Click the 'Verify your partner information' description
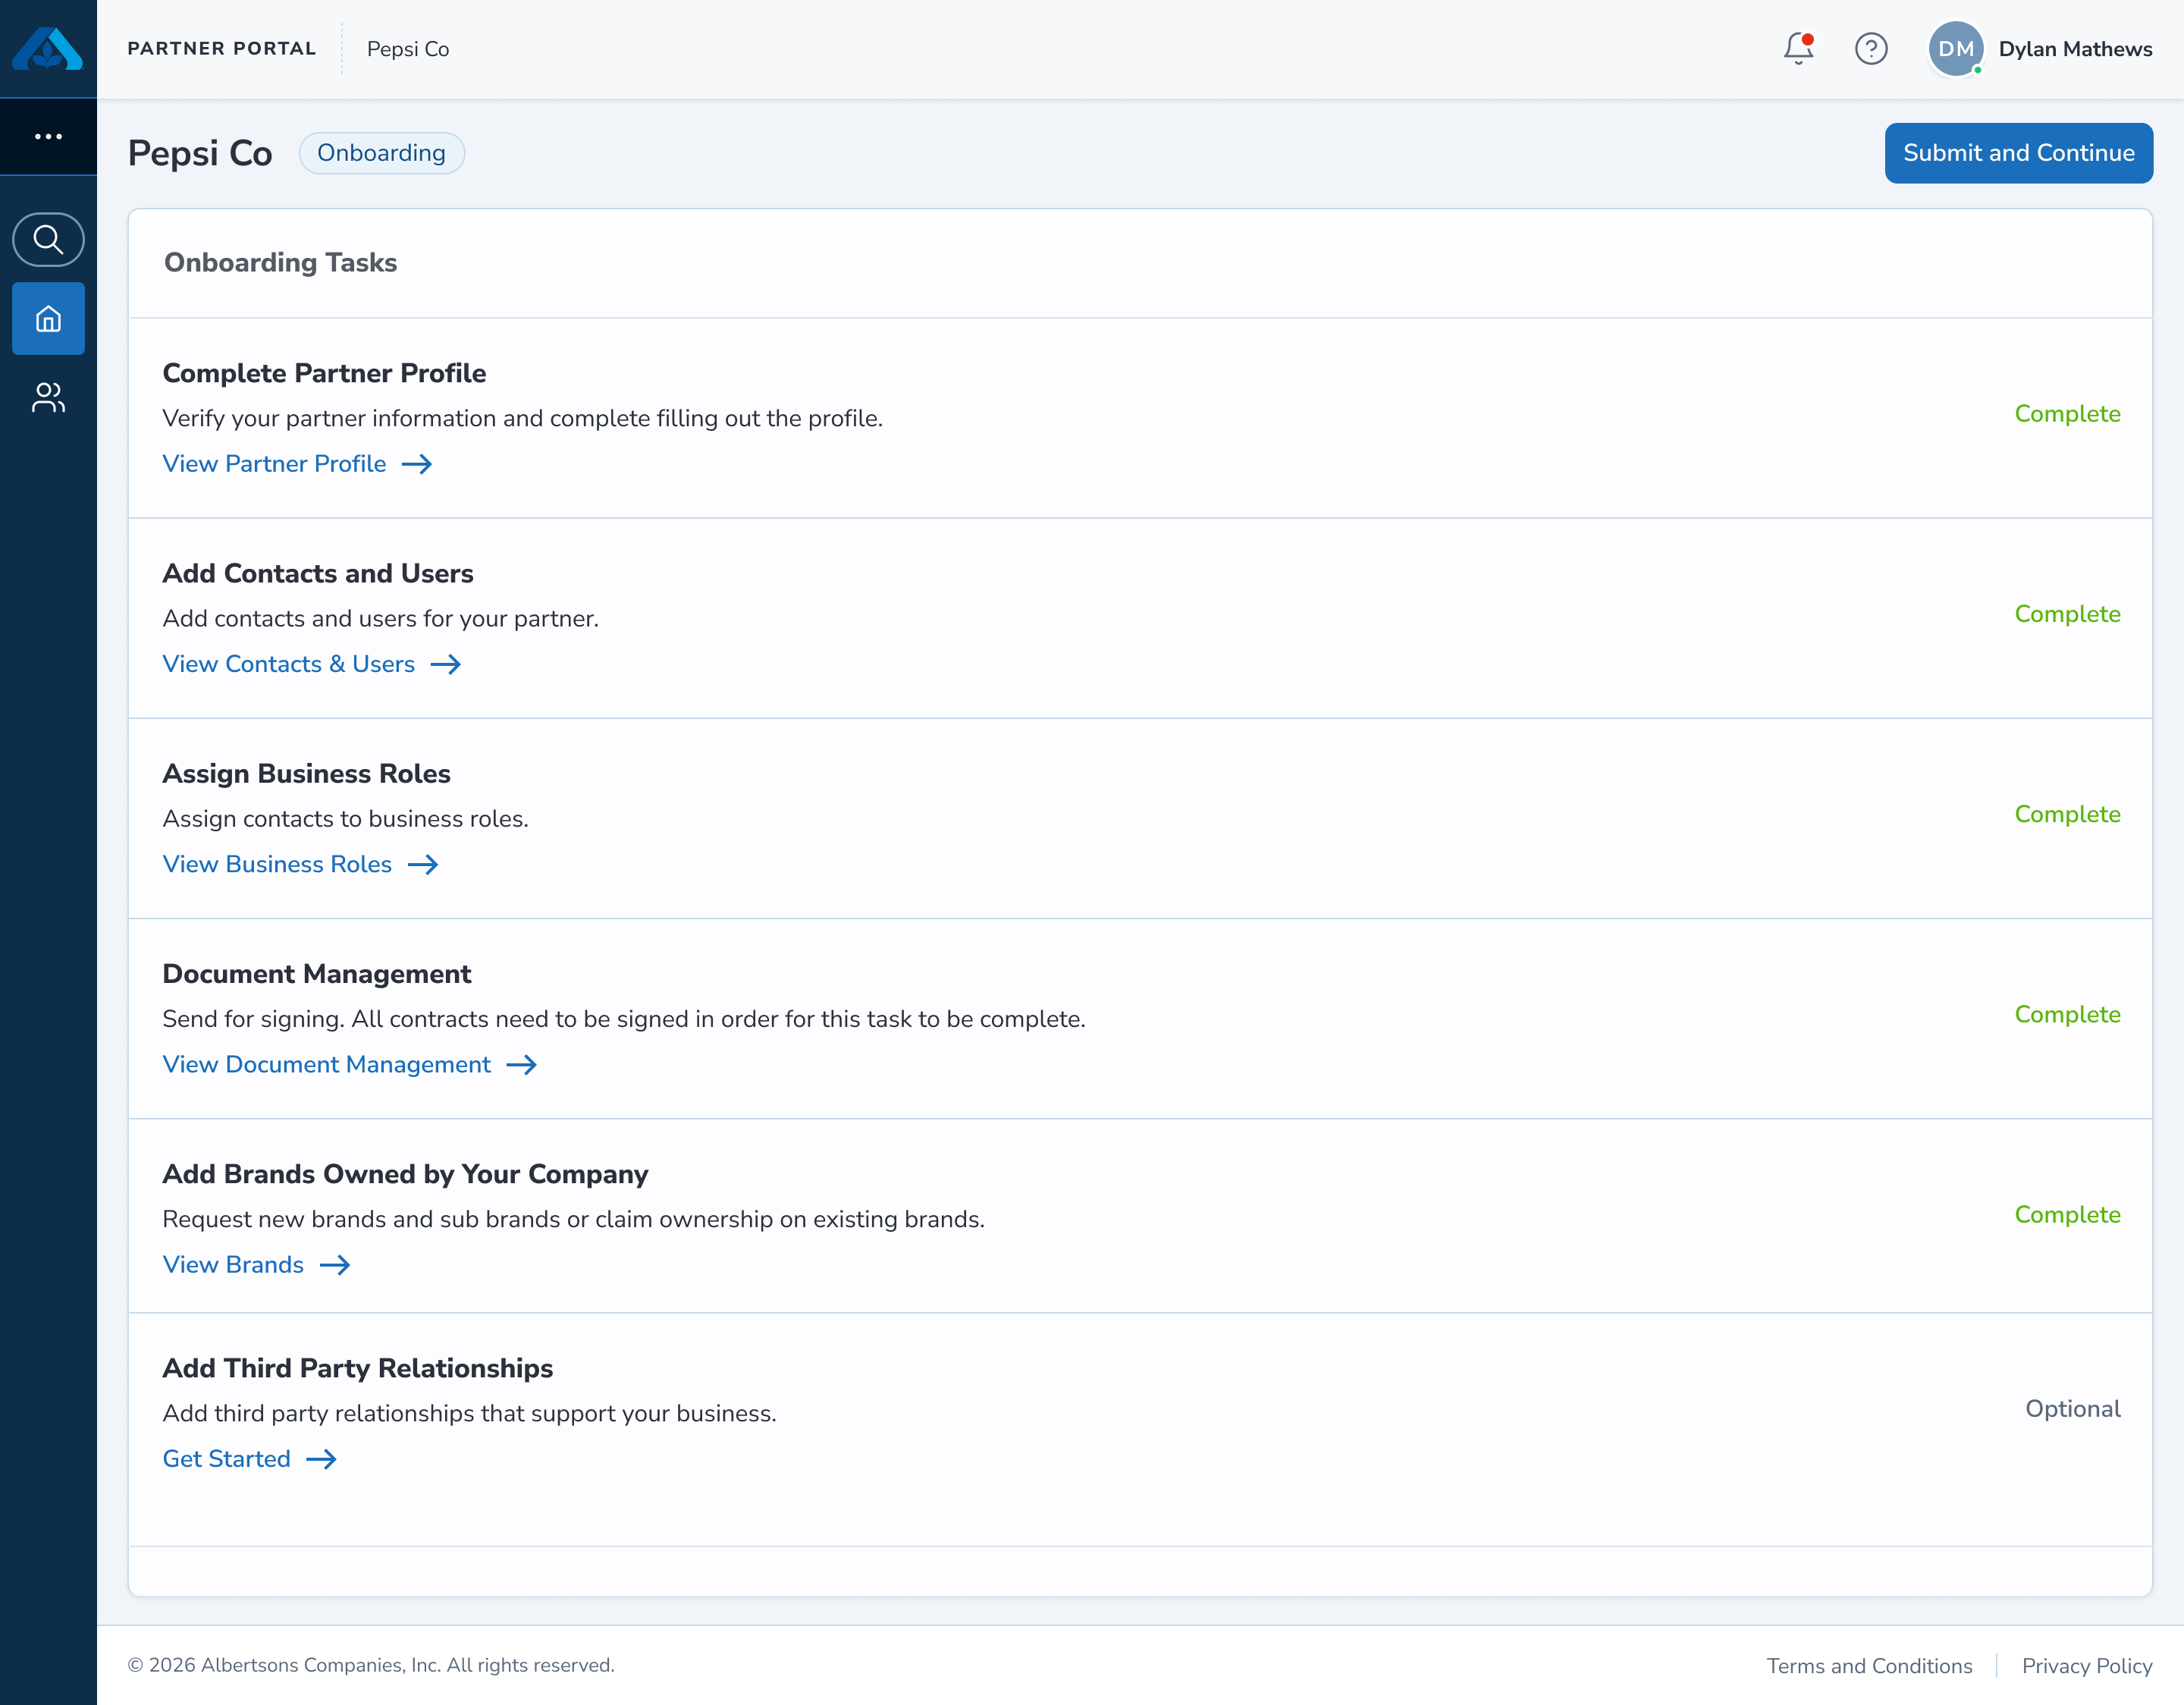The width and height of the screenshot is (2184, 1705). [523, 418]
